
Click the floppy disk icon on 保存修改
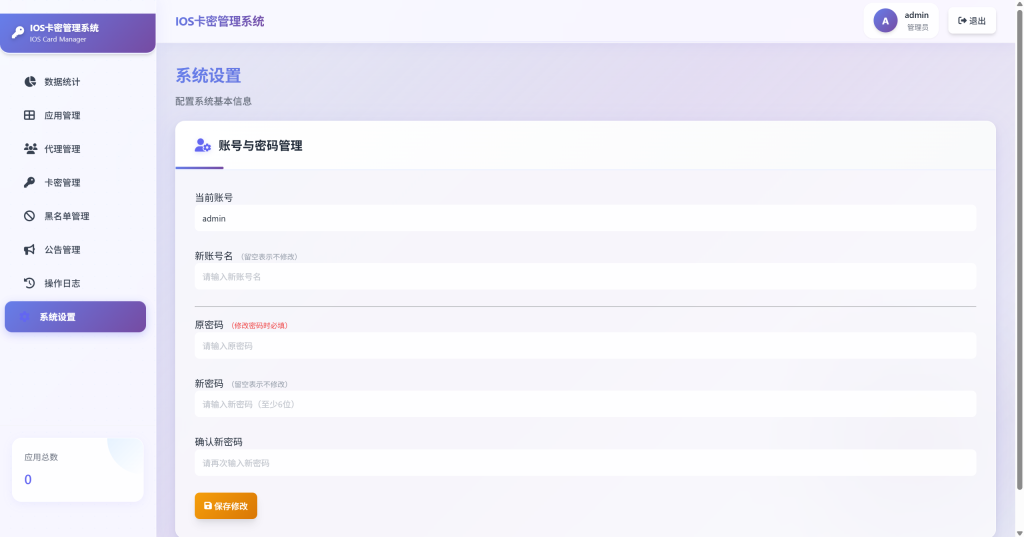click(x=208, y=506)
